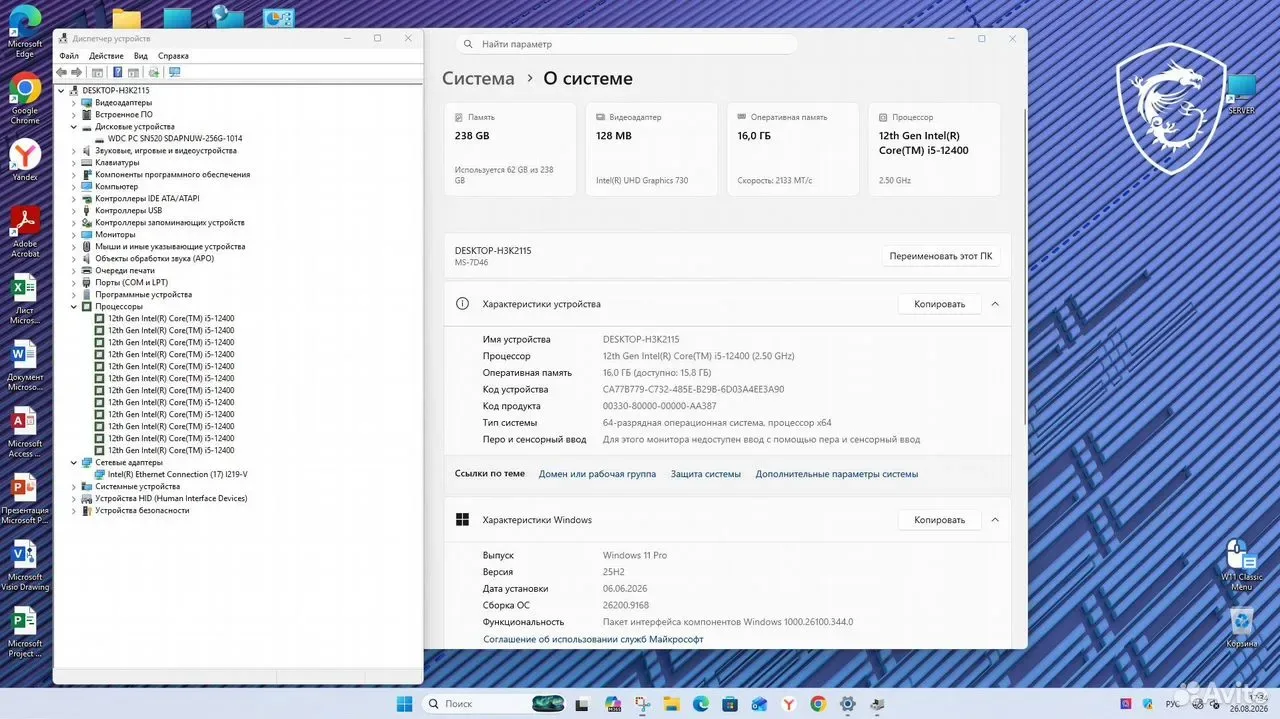This screenshot has width=1280, height=719.
Task: Select the SERVER desktop icon
Action: click(1241, 95)
